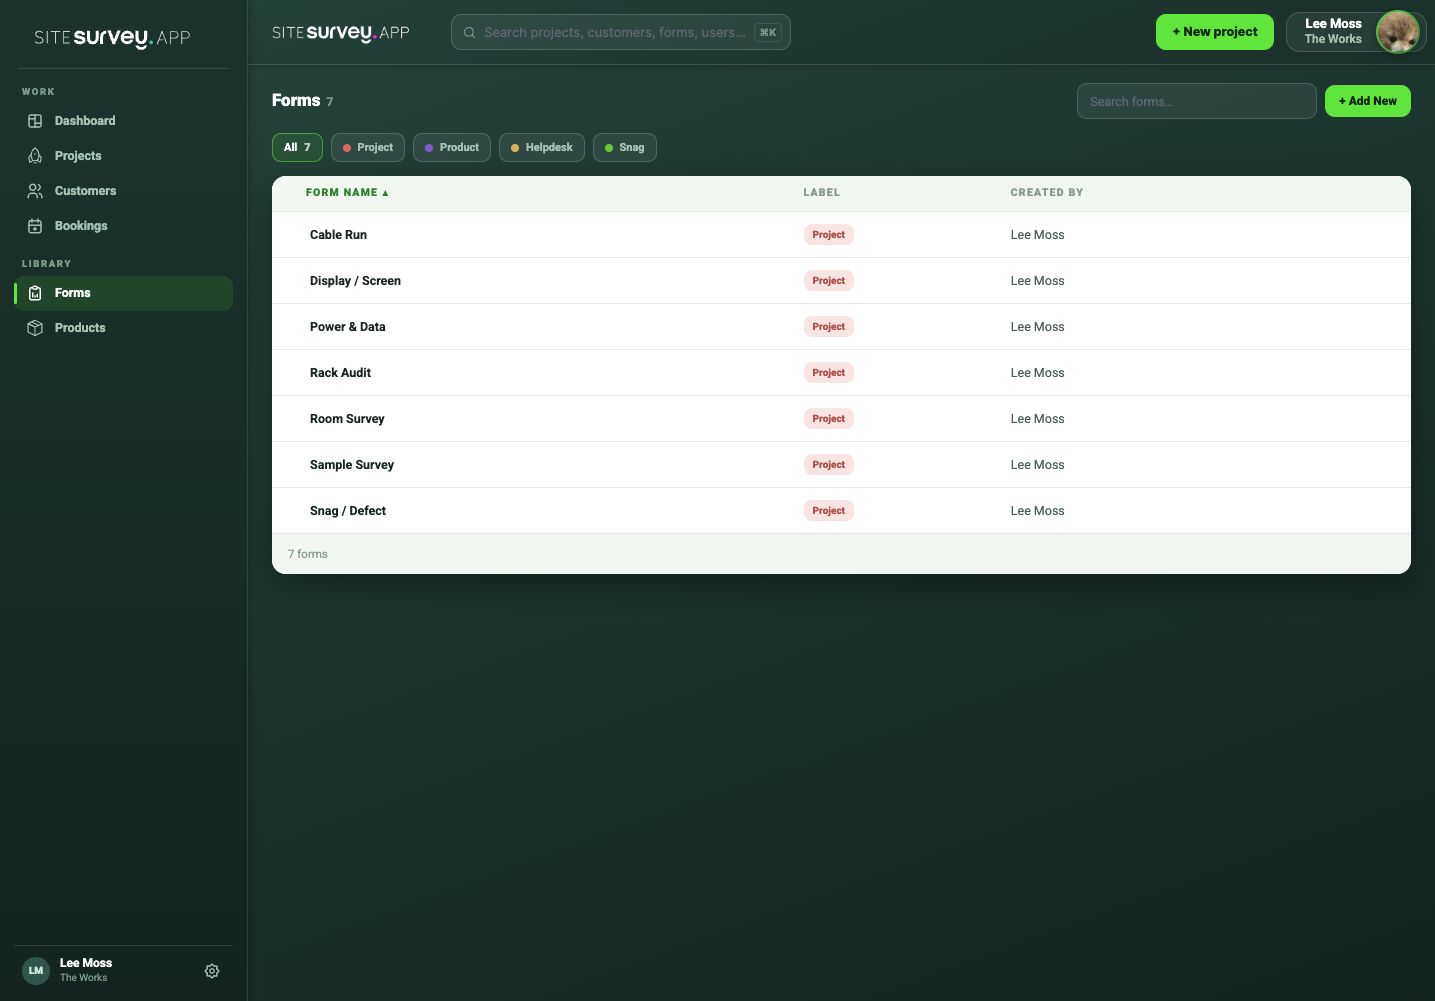Click the + New project button
This screenshot has width=1435, height=1001.
tap(1215, 32)
